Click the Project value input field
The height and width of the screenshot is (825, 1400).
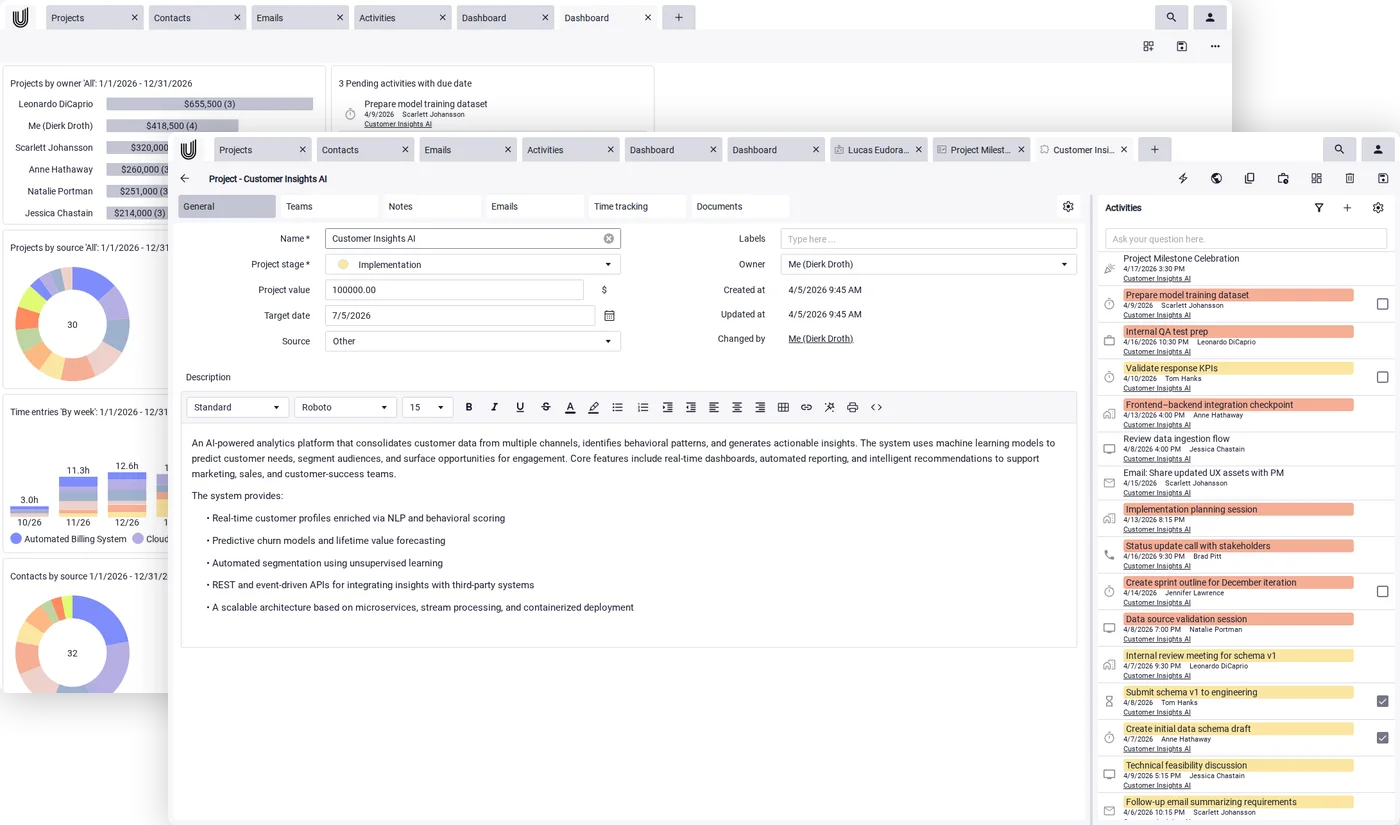coord(454,290)
